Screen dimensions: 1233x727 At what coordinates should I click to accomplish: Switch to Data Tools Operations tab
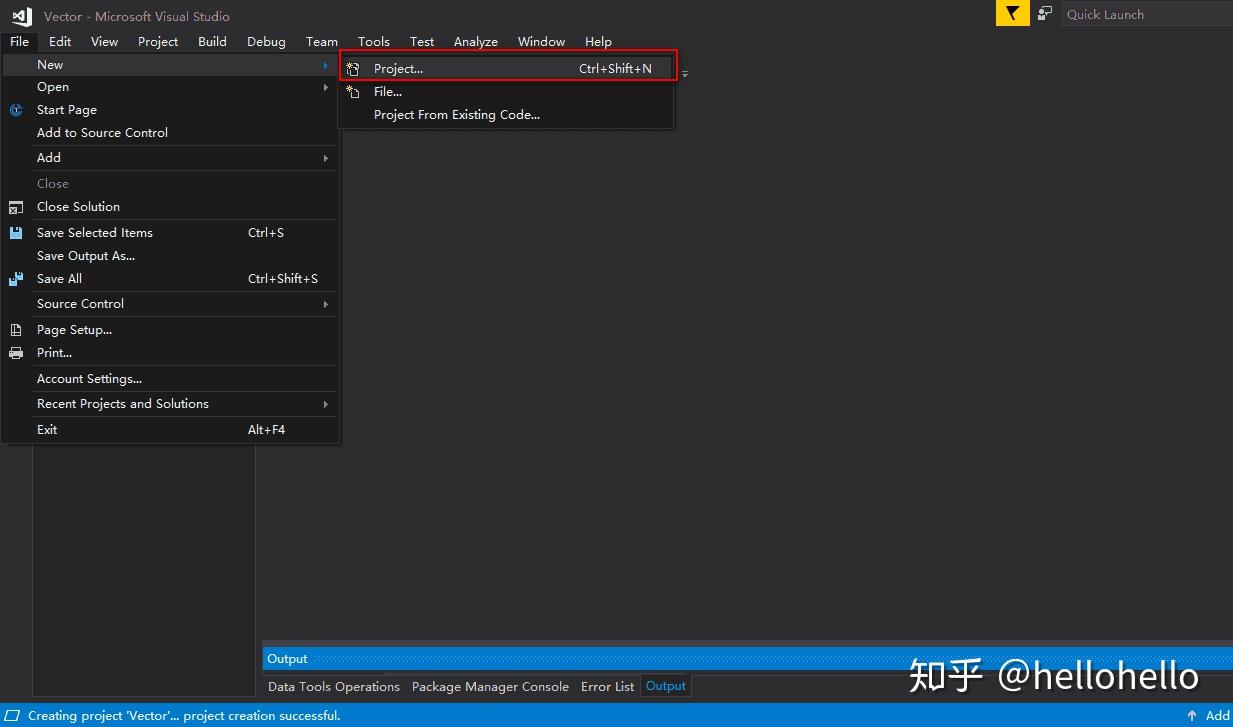pyautogui.click(x=334, y=687)
